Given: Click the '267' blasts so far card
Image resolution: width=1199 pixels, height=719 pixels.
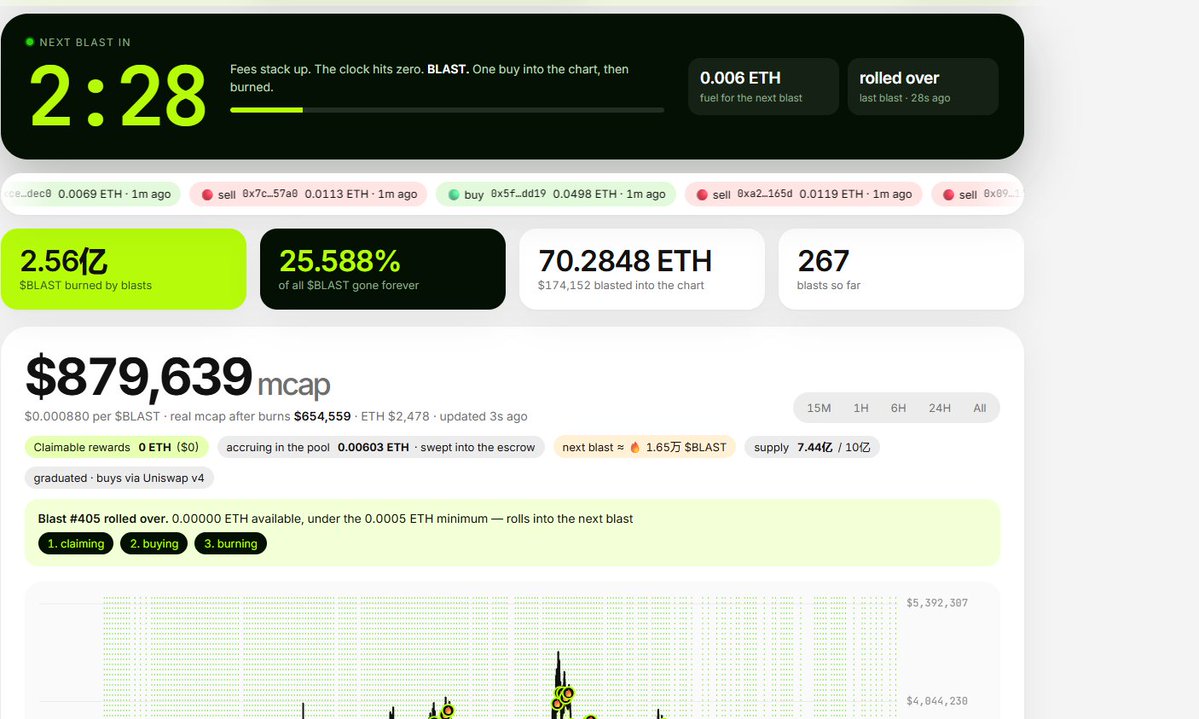Looking at the screenshot, I should [901, 269].
